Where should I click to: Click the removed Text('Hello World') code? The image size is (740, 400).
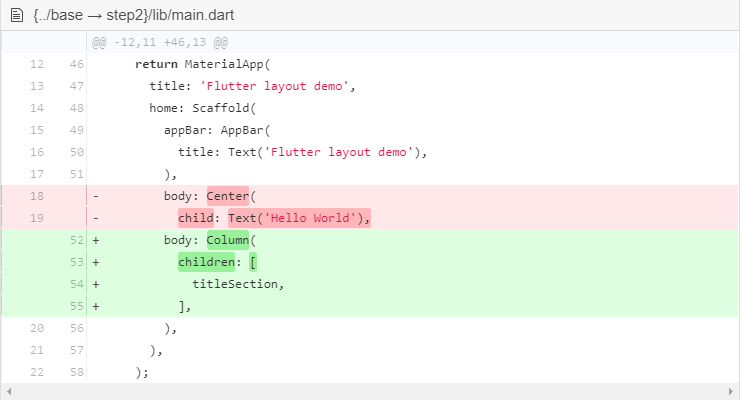click(299, 218)
